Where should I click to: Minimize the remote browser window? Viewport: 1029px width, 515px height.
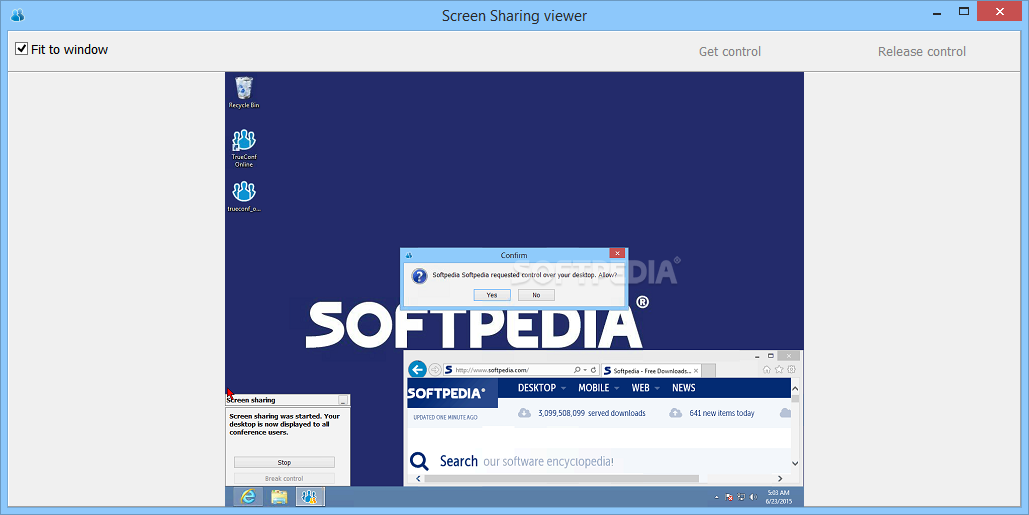(x=759, y=356)
